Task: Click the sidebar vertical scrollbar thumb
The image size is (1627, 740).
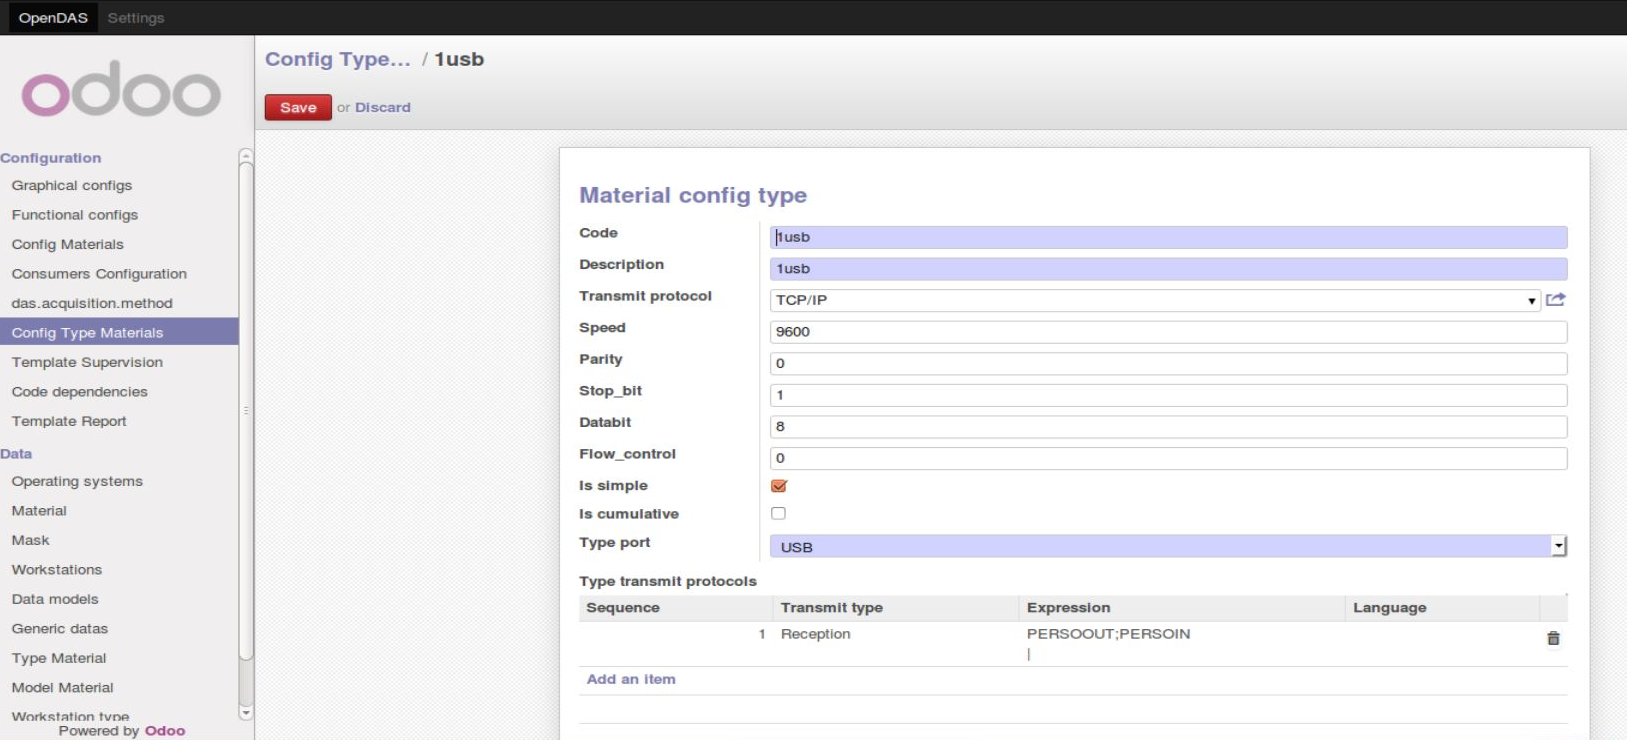Action: click(246, 411)
